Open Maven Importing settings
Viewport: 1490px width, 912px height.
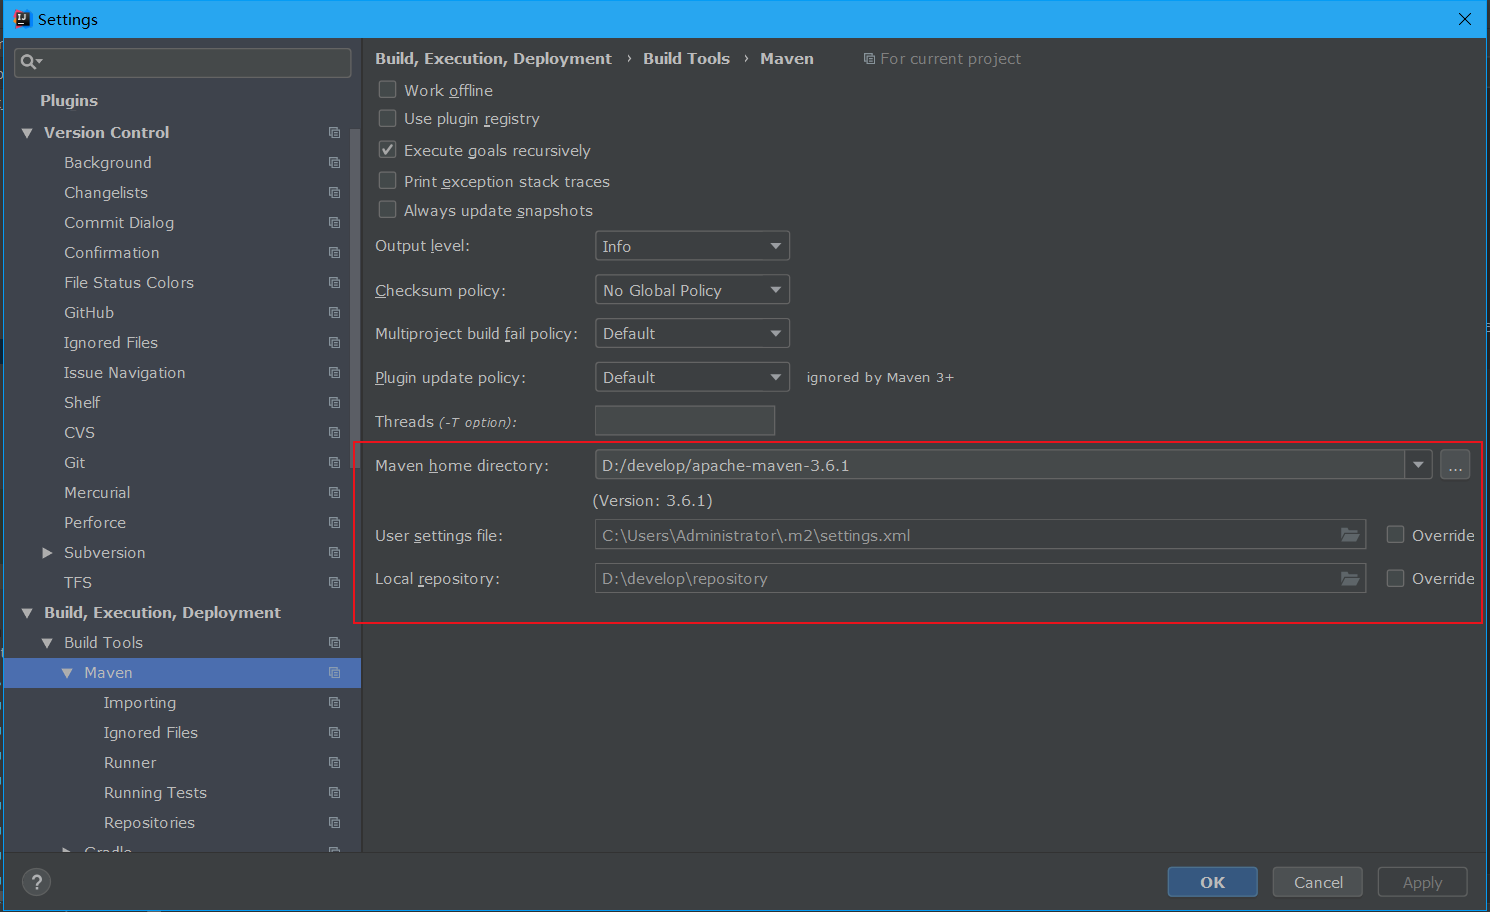pyautogui.click(x=140, y=703)
